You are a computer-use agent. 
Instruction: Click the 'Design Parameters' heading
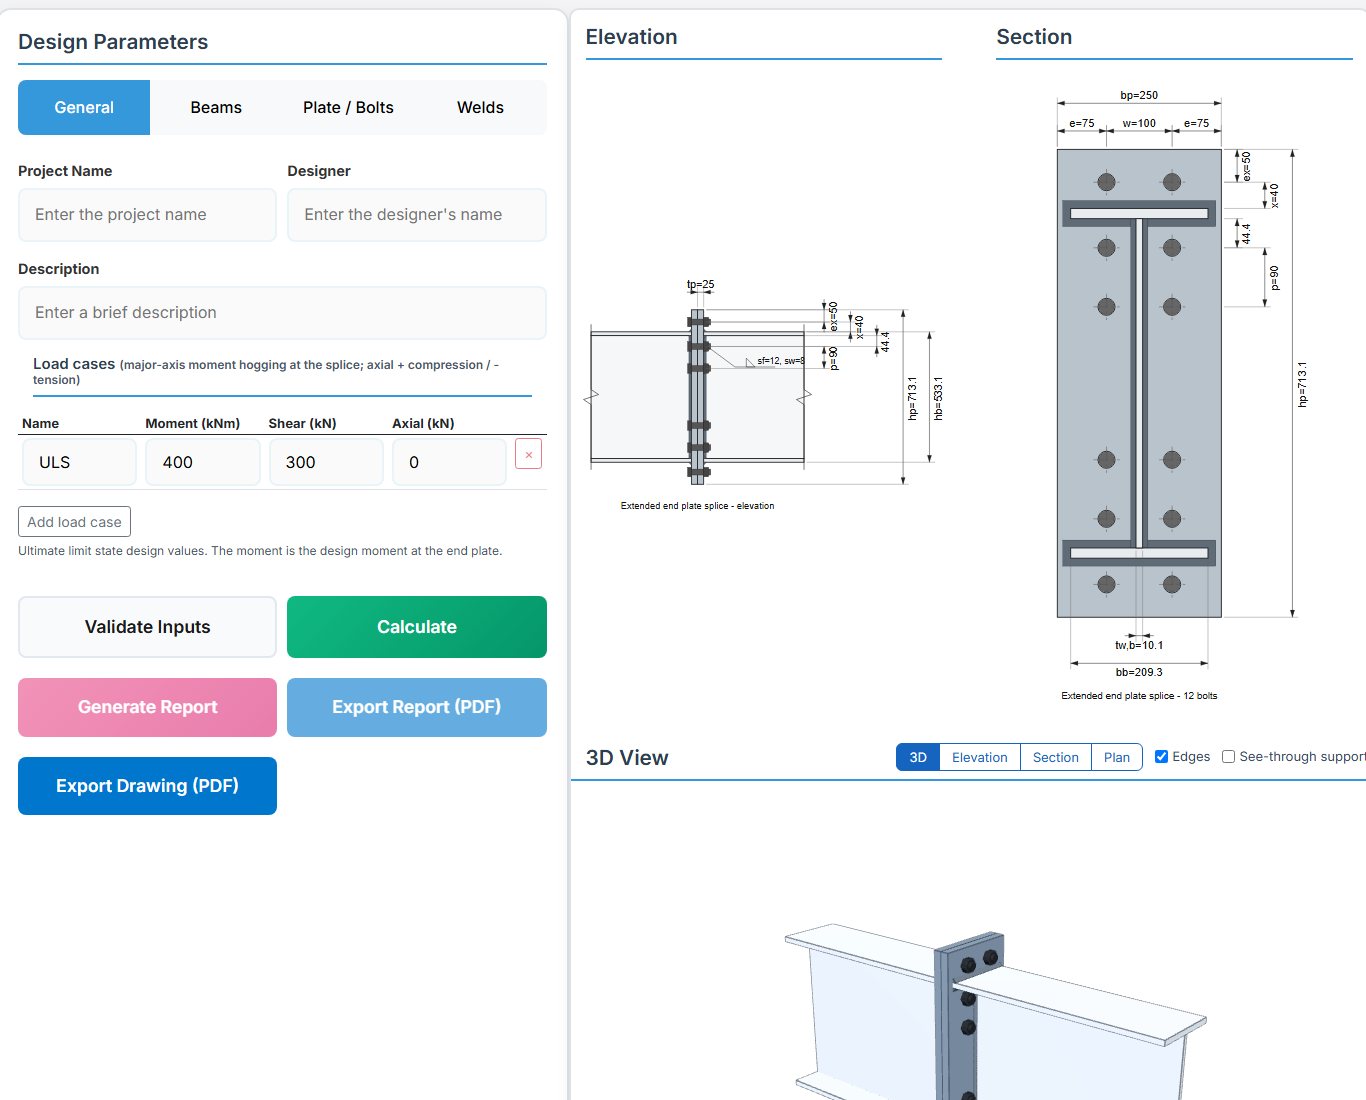tap(113, 42)
